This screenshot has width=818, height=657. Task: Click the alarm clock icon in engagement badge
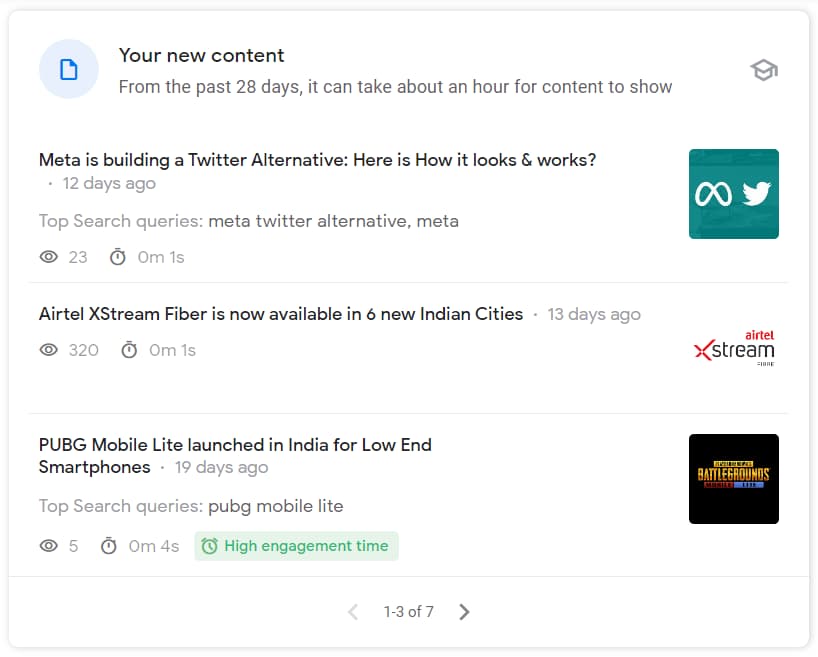(x=210, y=546)
